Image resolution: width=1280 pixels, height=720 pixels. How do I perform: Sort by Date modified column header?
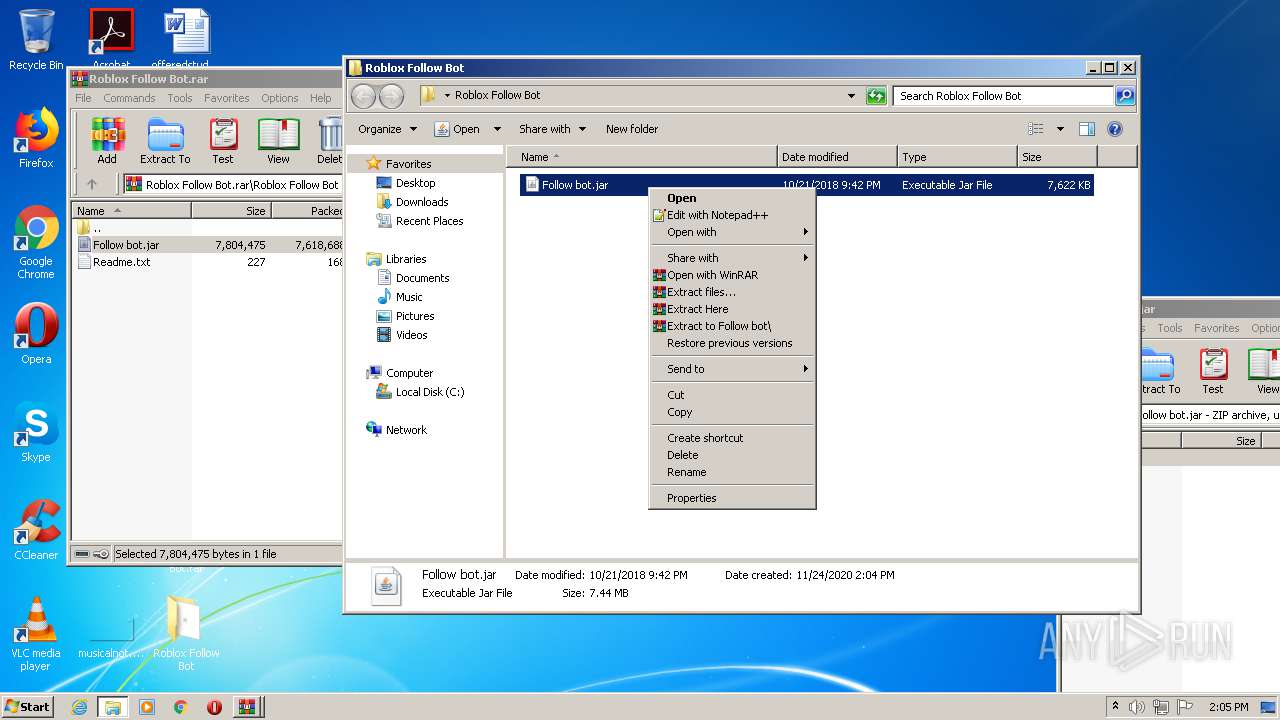[837, 157]
